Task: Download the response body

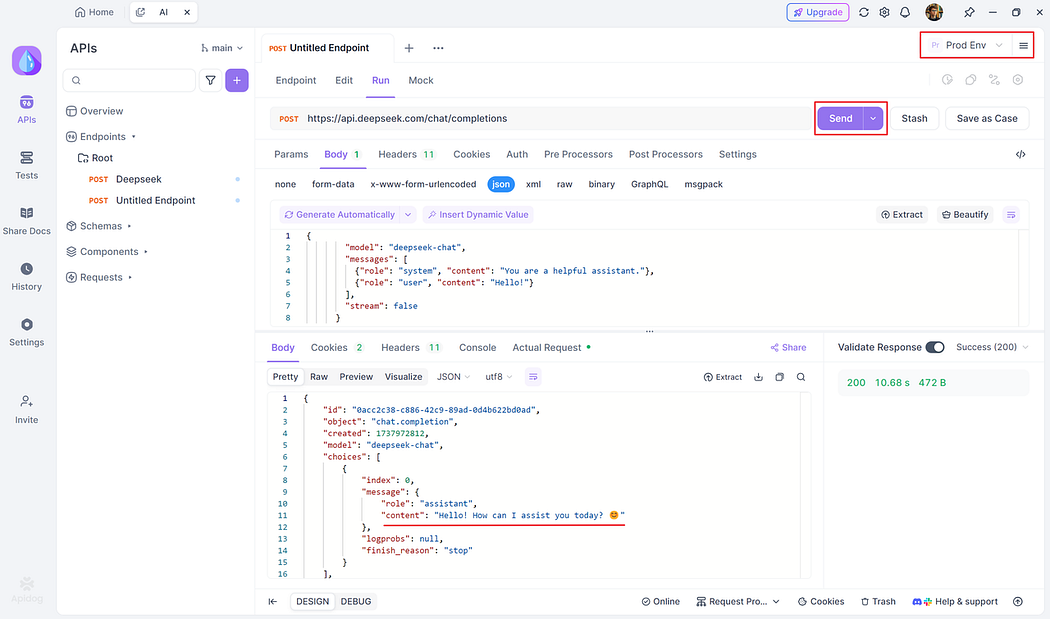Action: (x=759, y=377)
